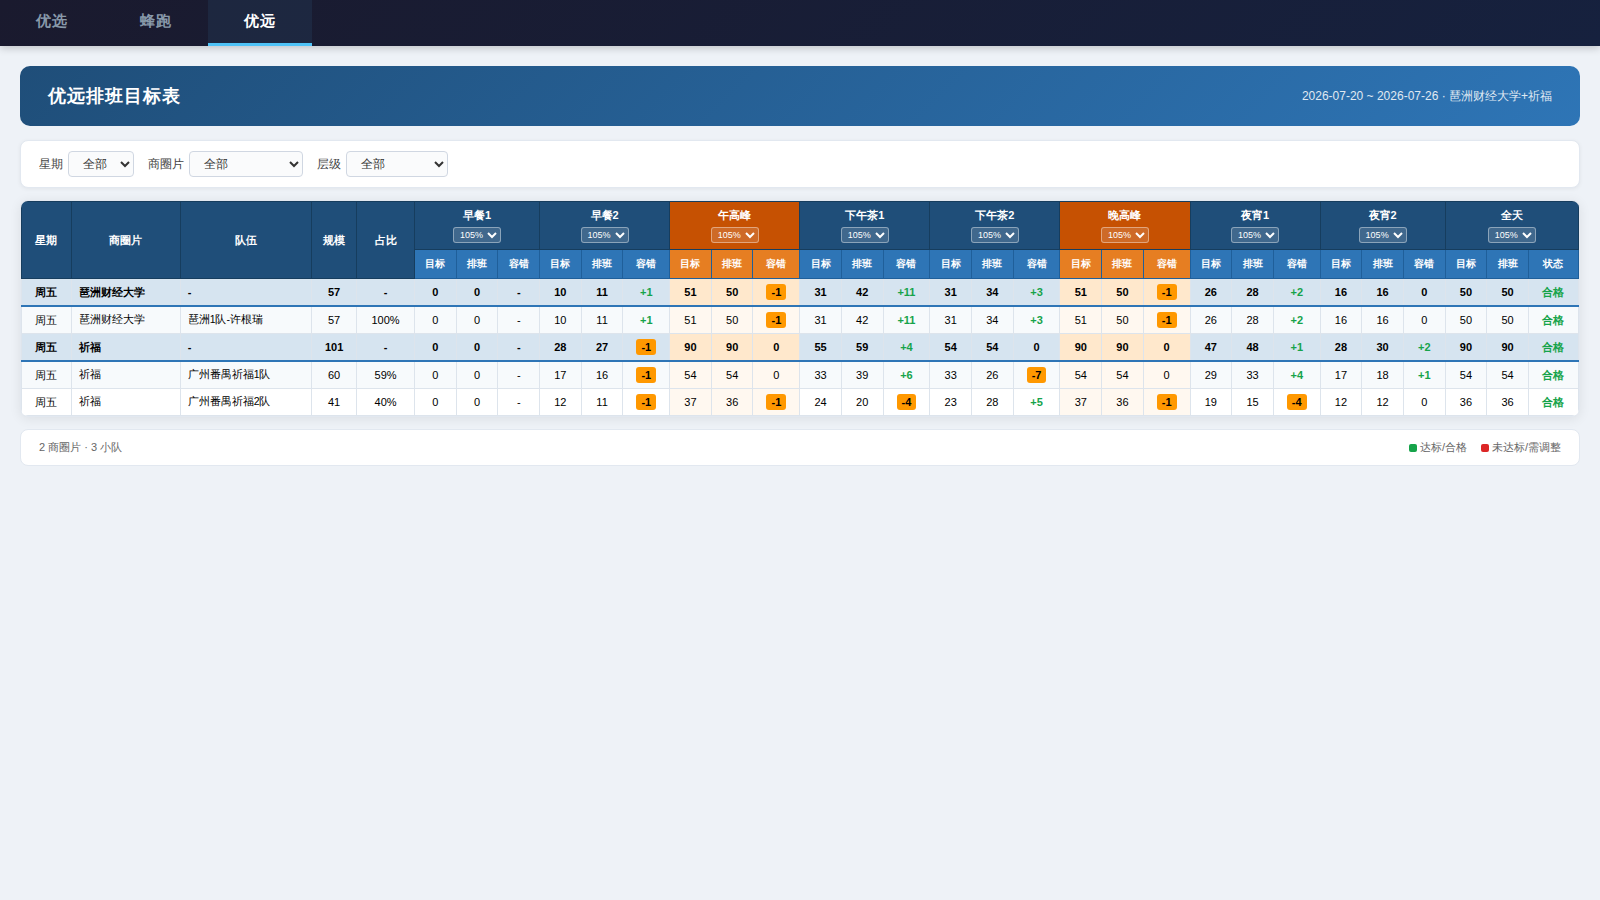Click the 40% share cell

(386, 402)
